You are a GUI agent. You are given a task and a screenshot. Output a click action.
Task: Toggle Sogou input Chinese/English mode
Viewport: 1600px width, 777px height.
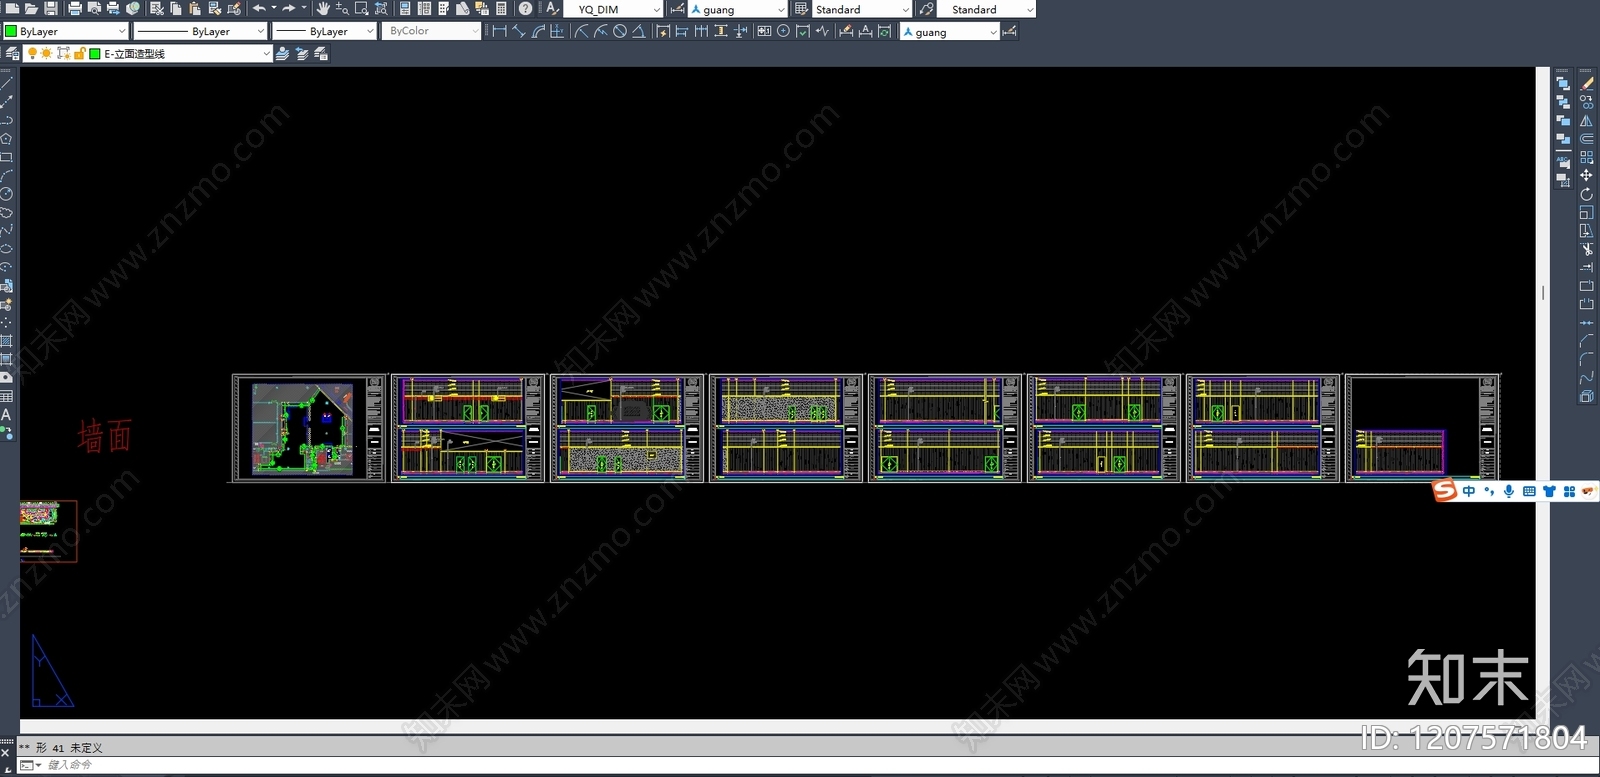(1468, 491)
